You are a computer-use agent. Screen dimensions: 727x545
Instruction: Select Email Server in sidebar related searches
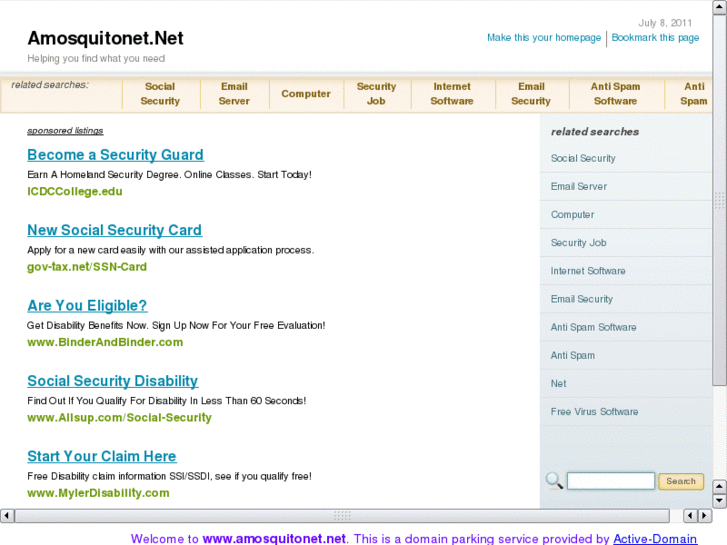pos(579,186)
